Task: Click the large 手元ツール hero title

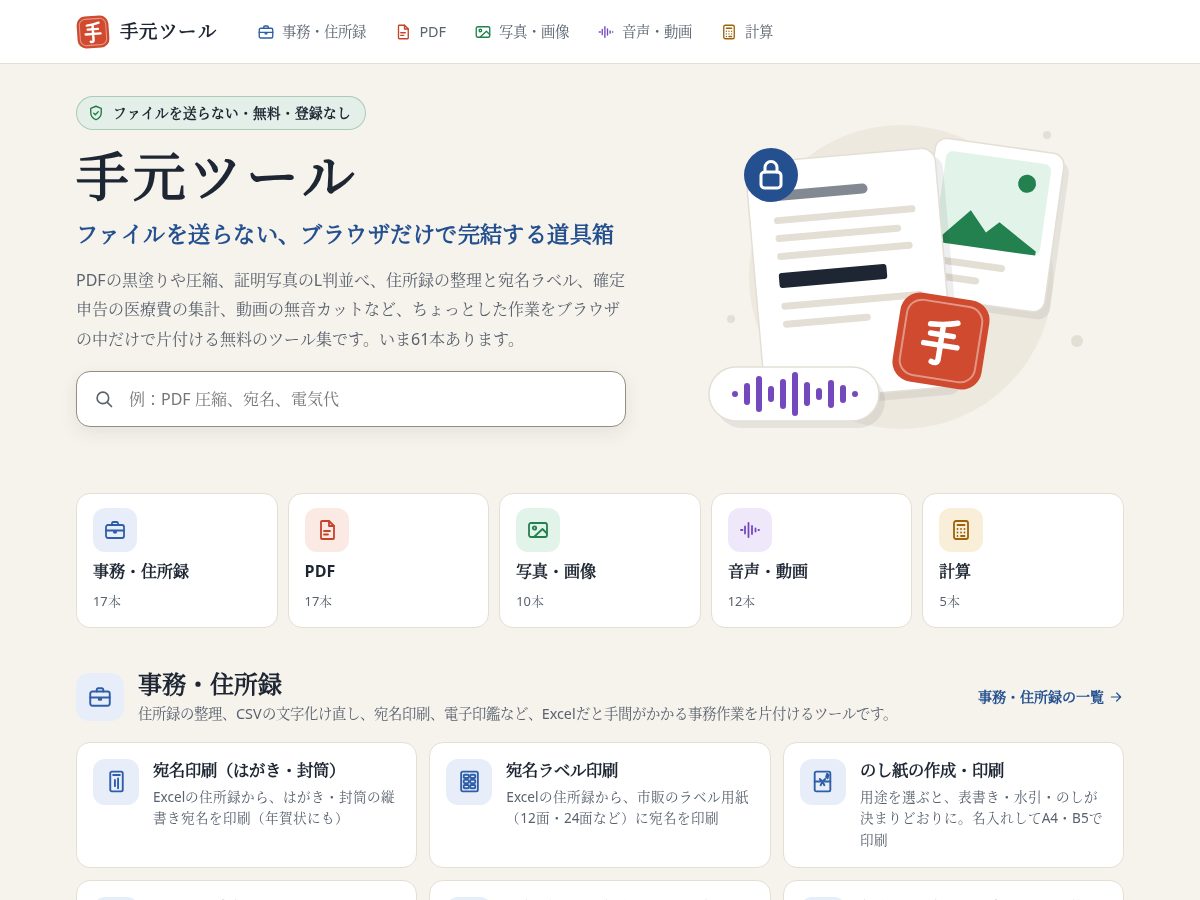Action: point(216,176)
